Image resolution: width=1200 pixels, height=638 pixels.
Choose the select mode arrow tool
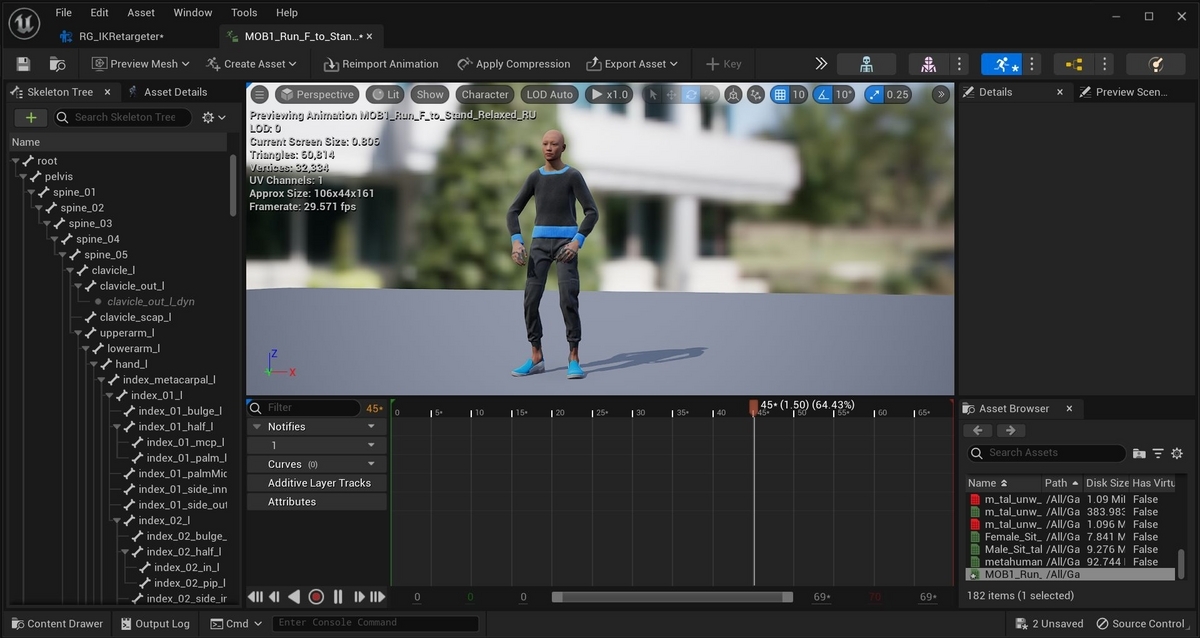(653, 95)
